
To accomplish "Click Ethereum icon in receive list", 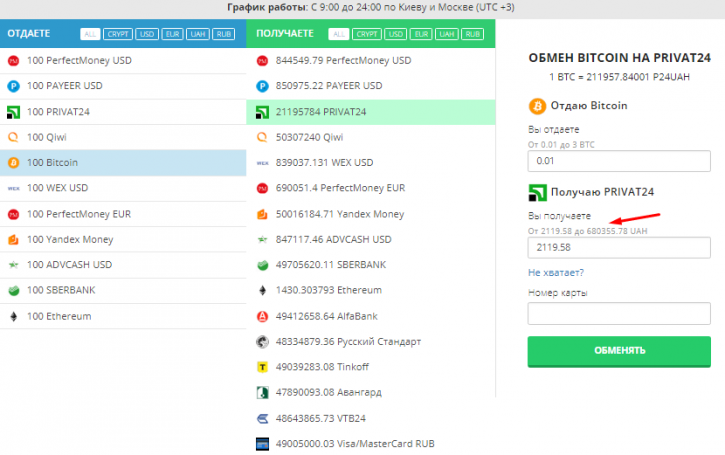I will coord(262,290).
